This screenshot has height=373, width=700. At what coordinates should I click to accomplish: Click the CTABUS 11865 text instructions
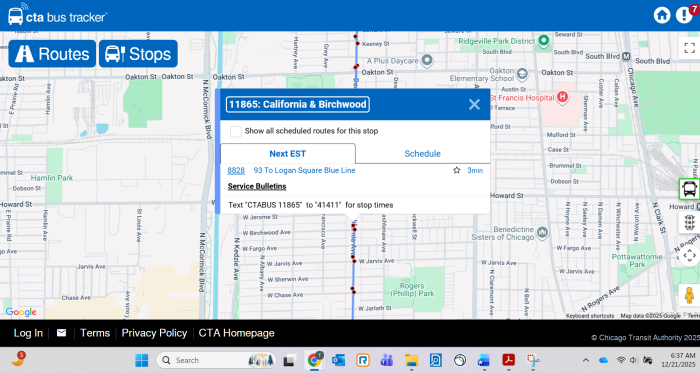pos(311,205)
